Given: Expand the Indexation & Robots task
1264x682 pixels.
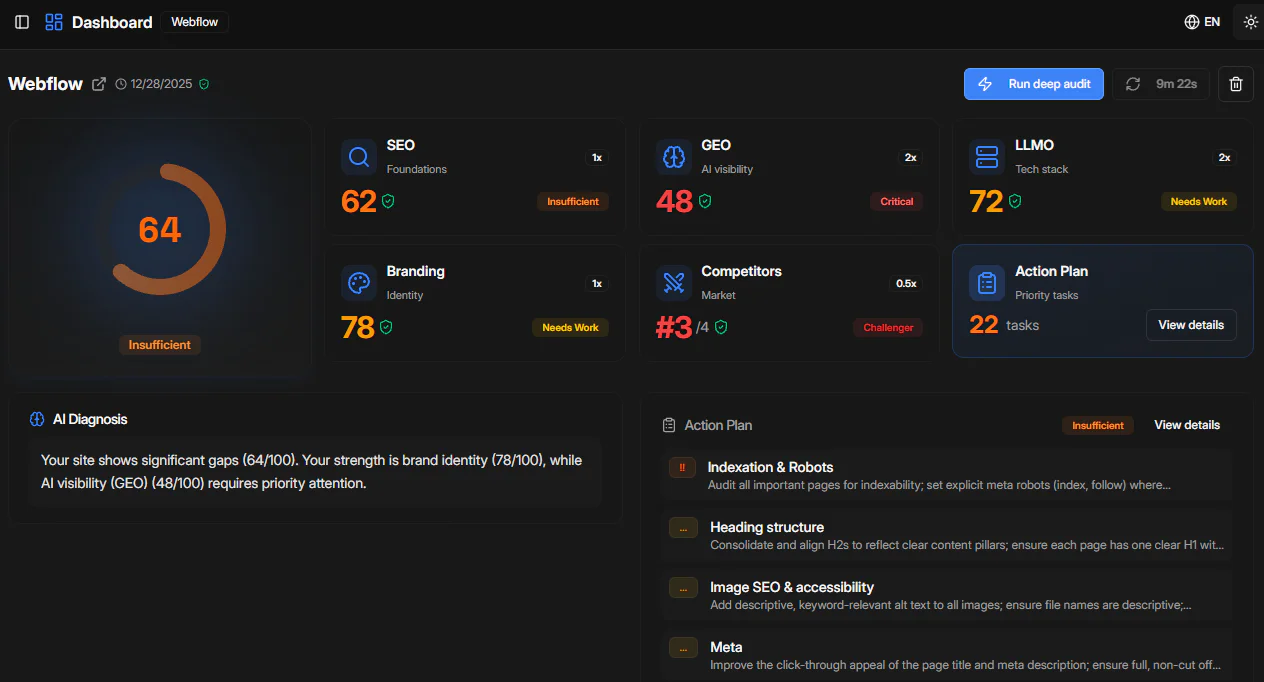Looking at the screenshot, I should 770,467.
